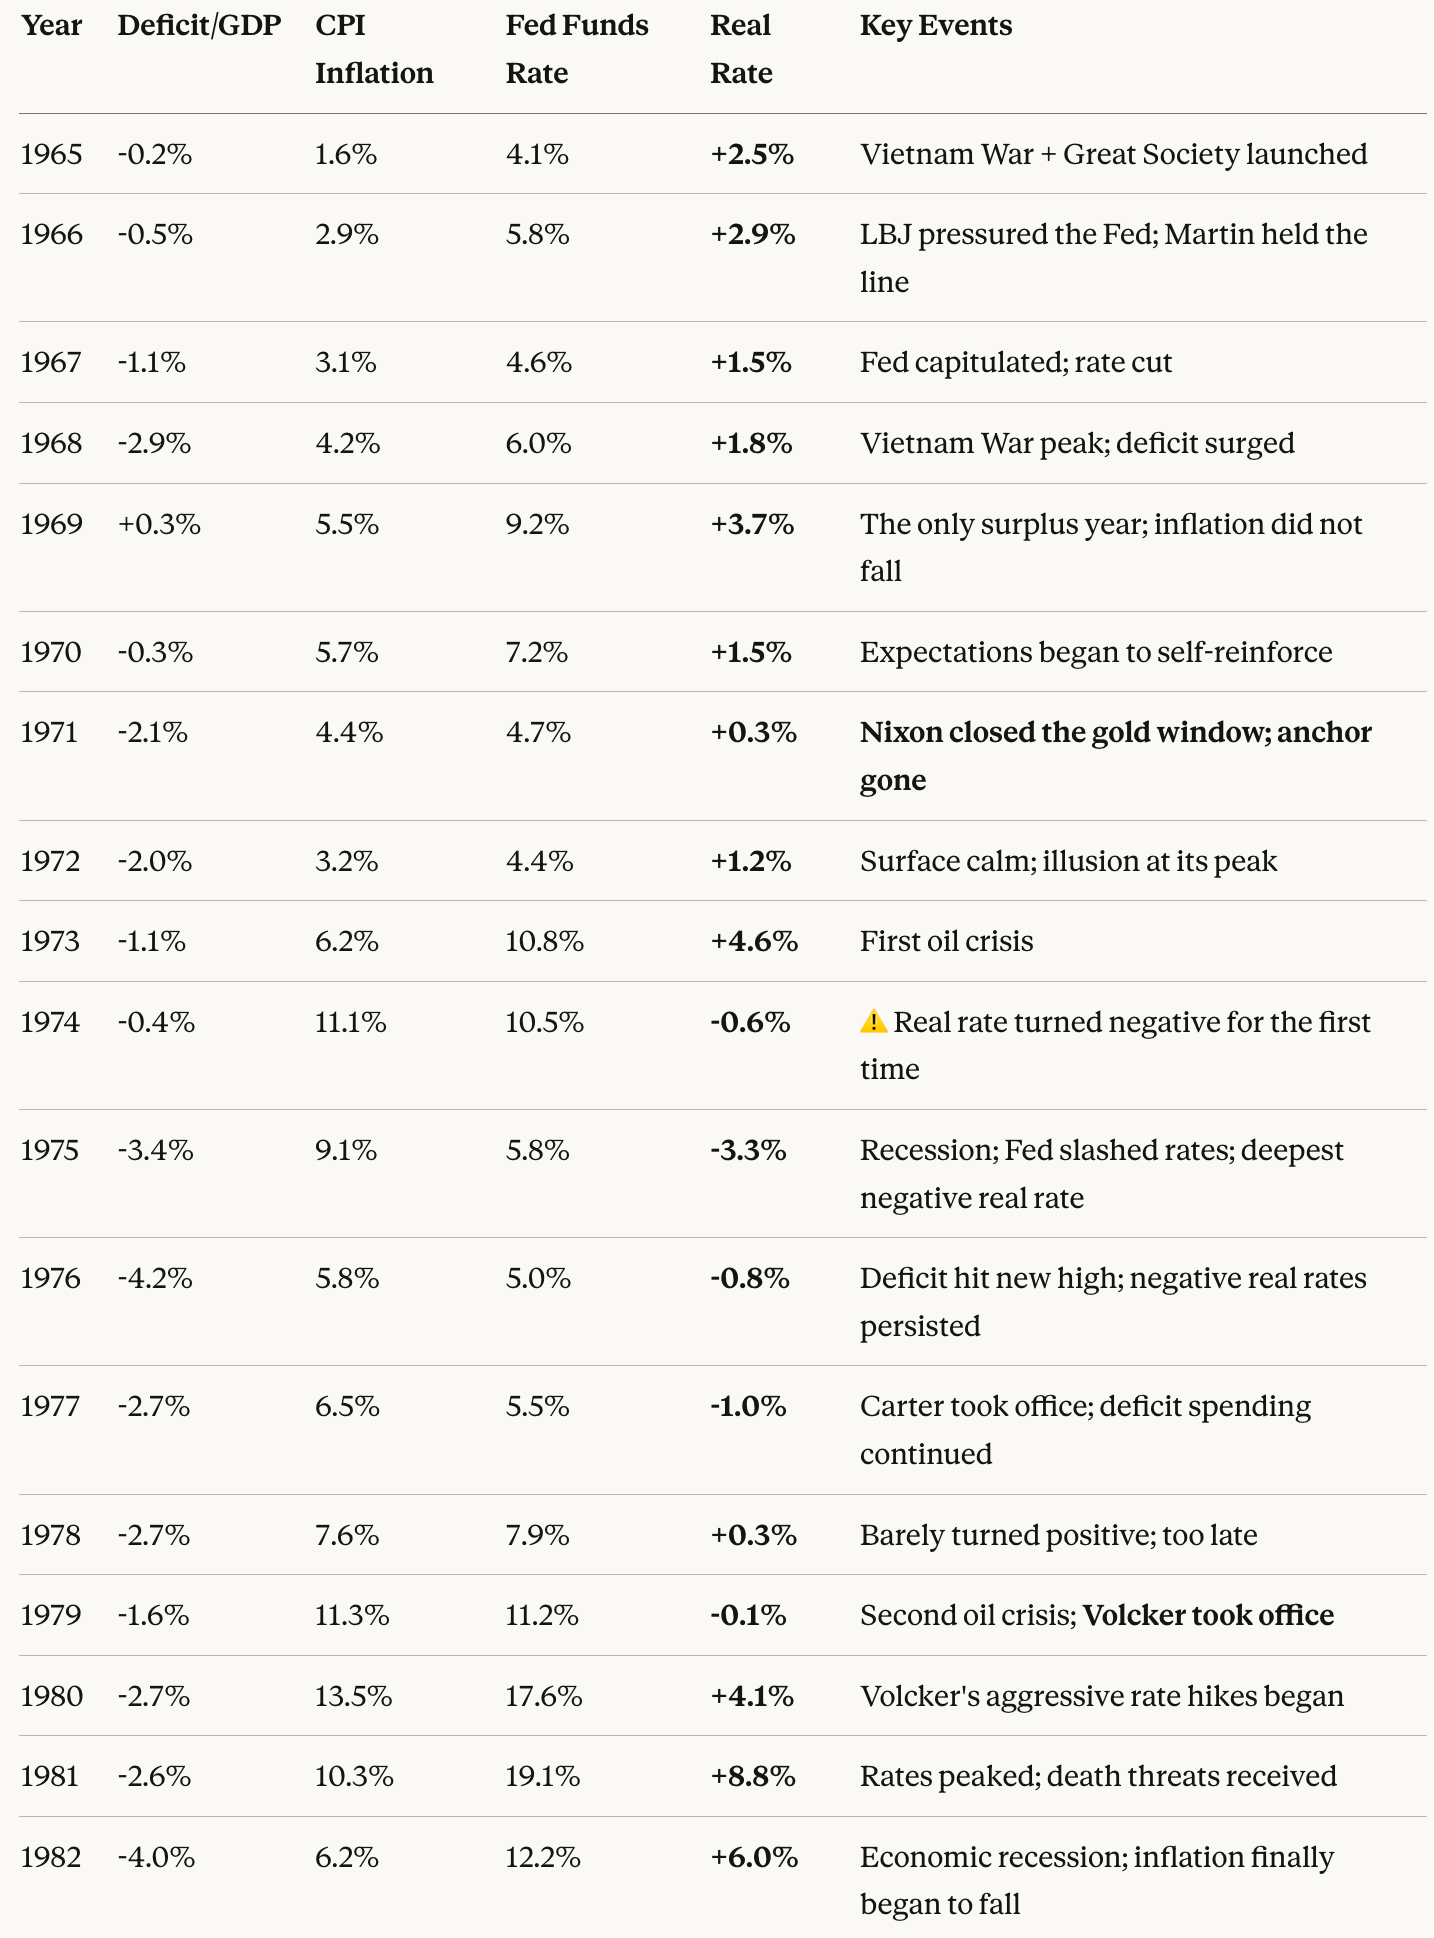Click the warning icon in the 1974 row

click(873, 1022)
